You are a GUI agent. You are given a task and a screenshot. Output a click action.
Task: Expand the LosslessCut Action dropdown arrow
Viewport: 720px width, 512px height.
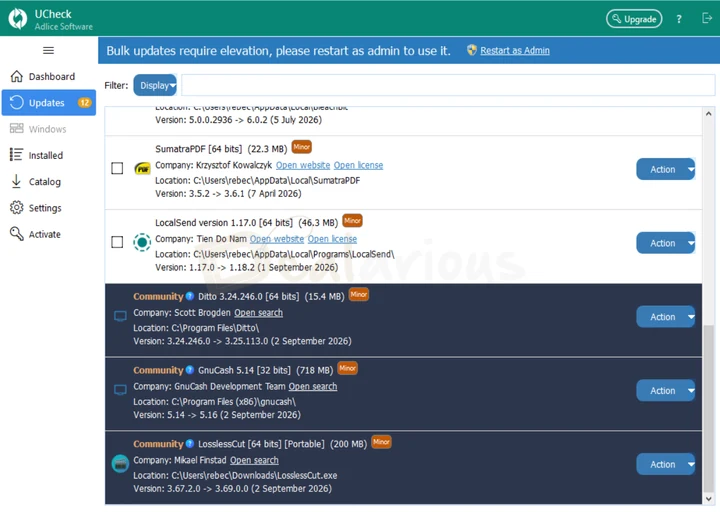click(x=691, y=464)
